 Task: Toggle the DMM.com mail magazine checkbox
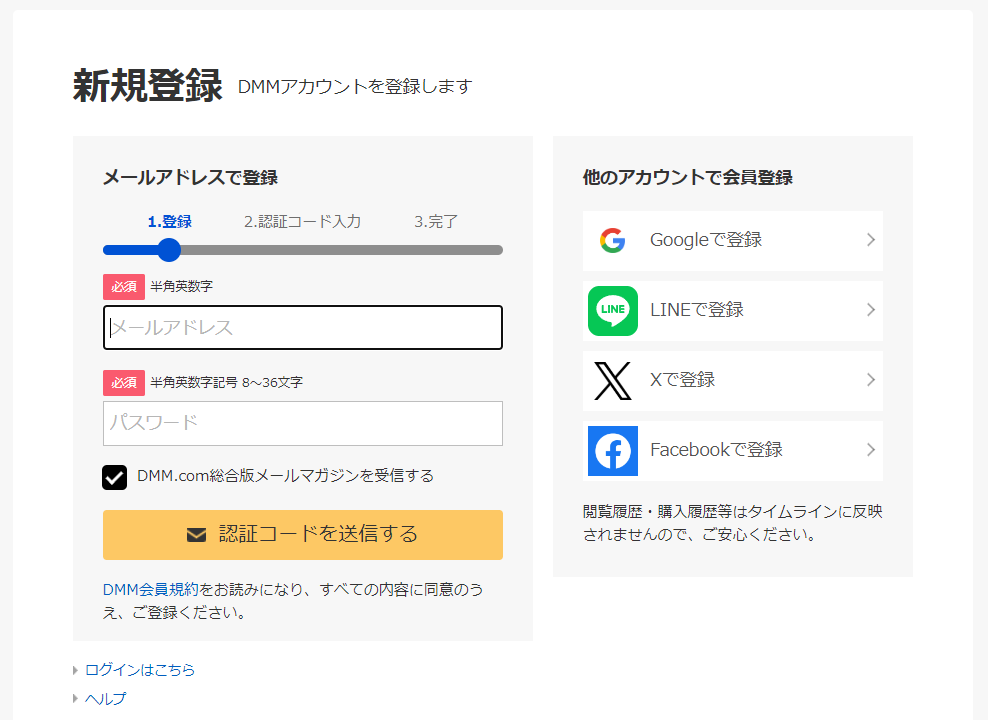tap(115, 477)
